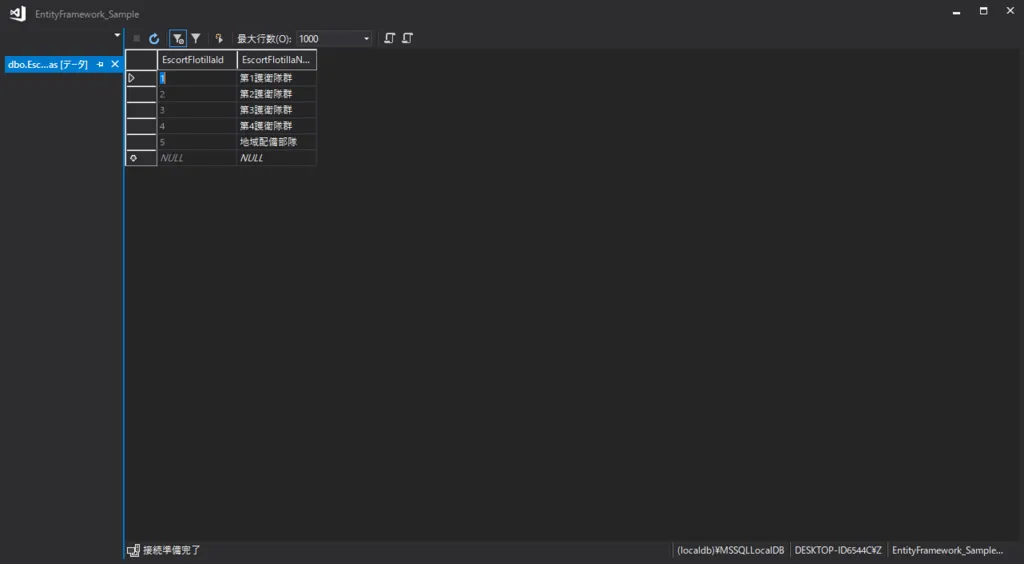The height and width of the screenshot is (564, 1024).
Task: Click the script icon left of 最大行数
Action: [x=219, y=39]
